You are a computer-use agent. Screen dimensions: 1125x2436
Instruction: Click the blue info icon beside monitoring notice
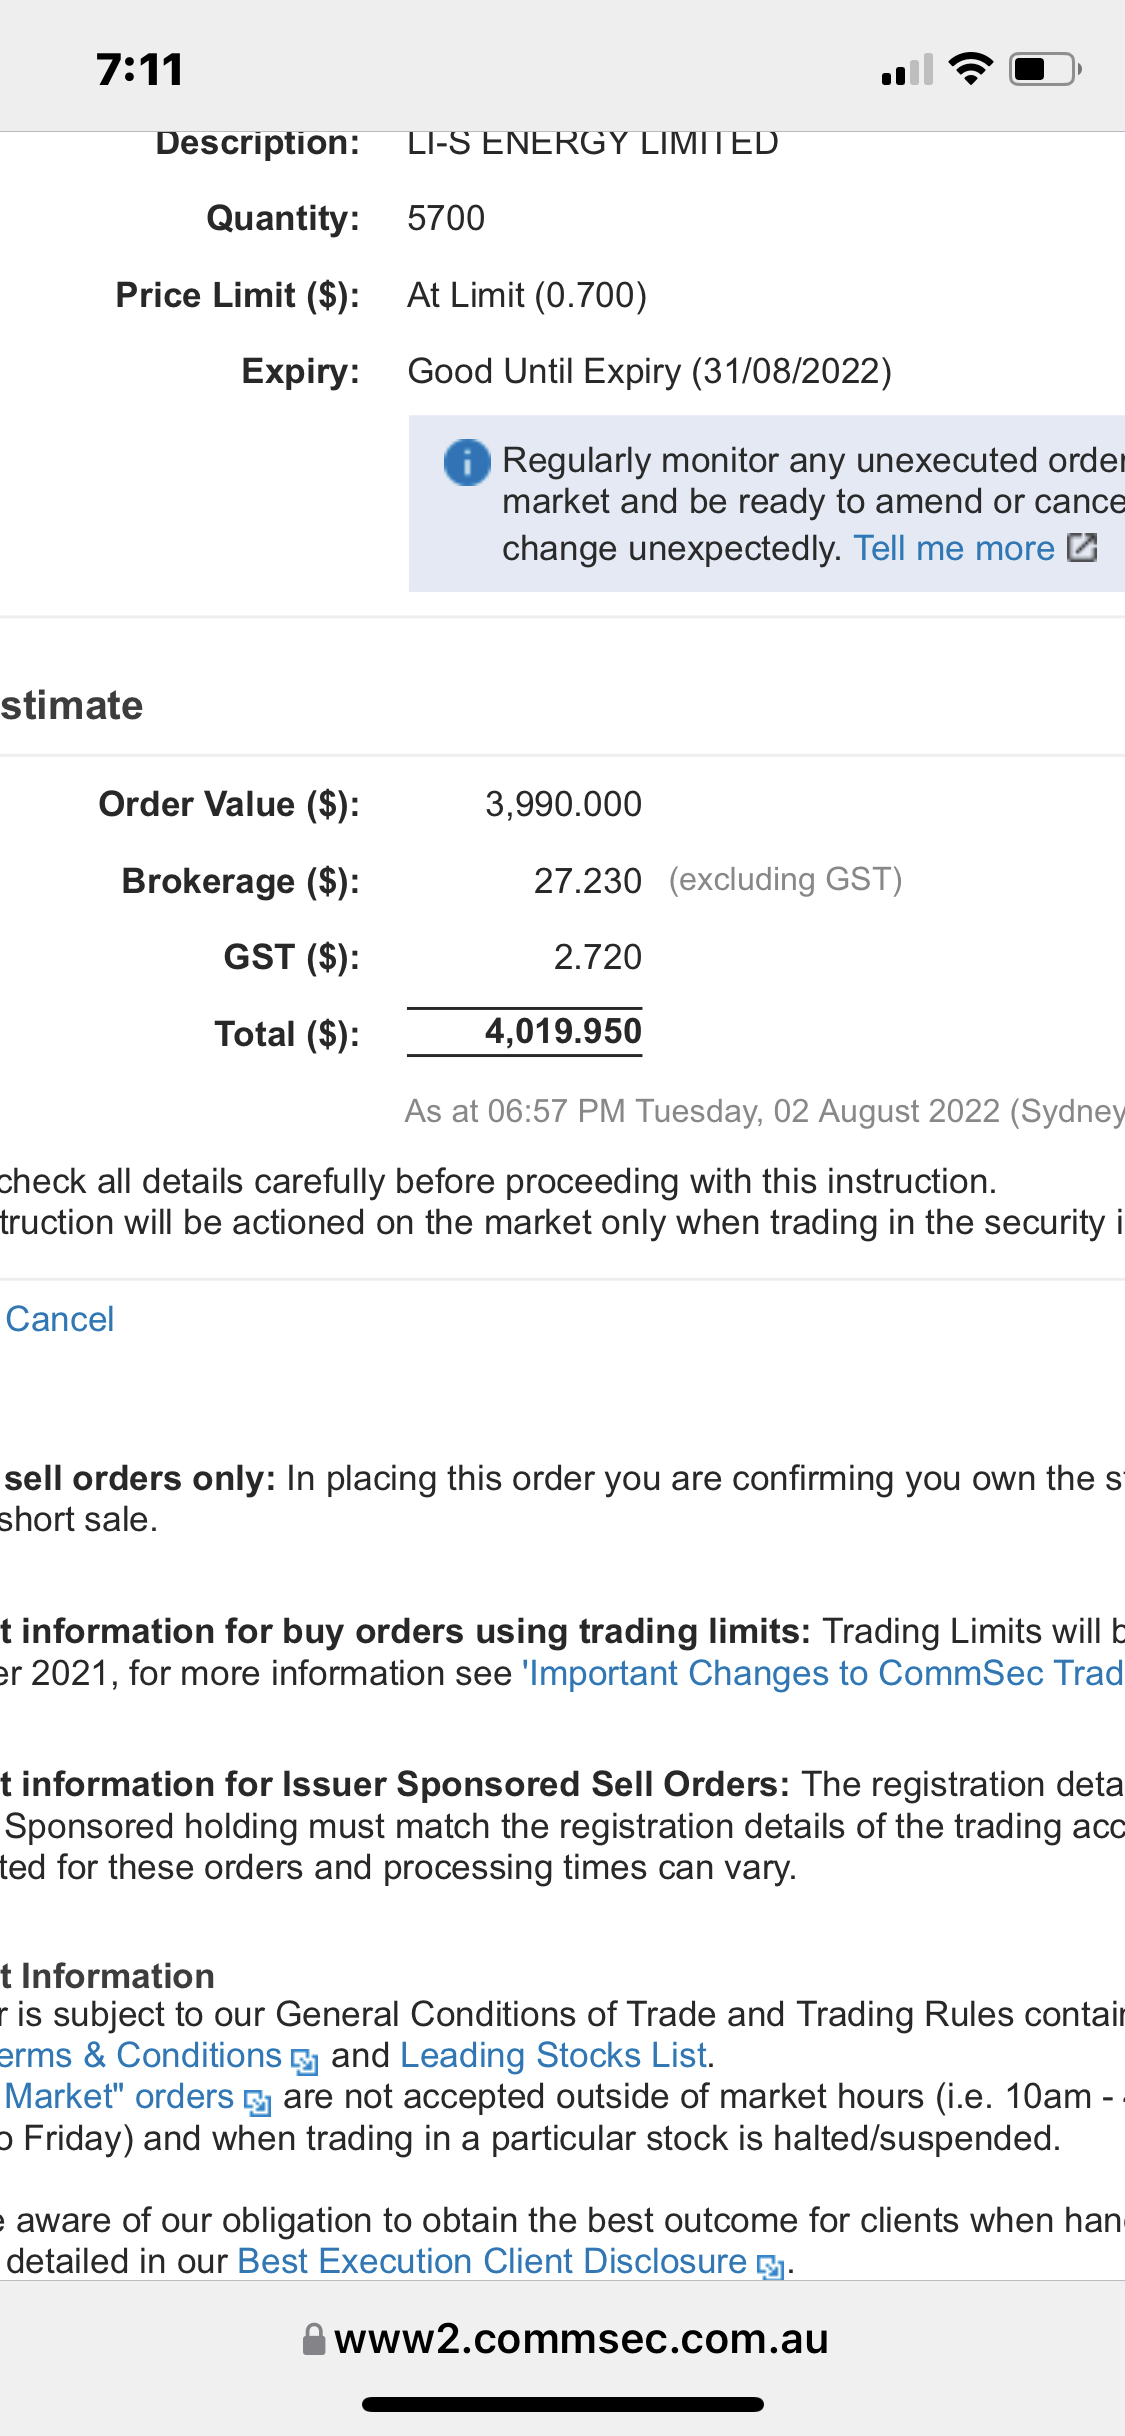[467, 463]
